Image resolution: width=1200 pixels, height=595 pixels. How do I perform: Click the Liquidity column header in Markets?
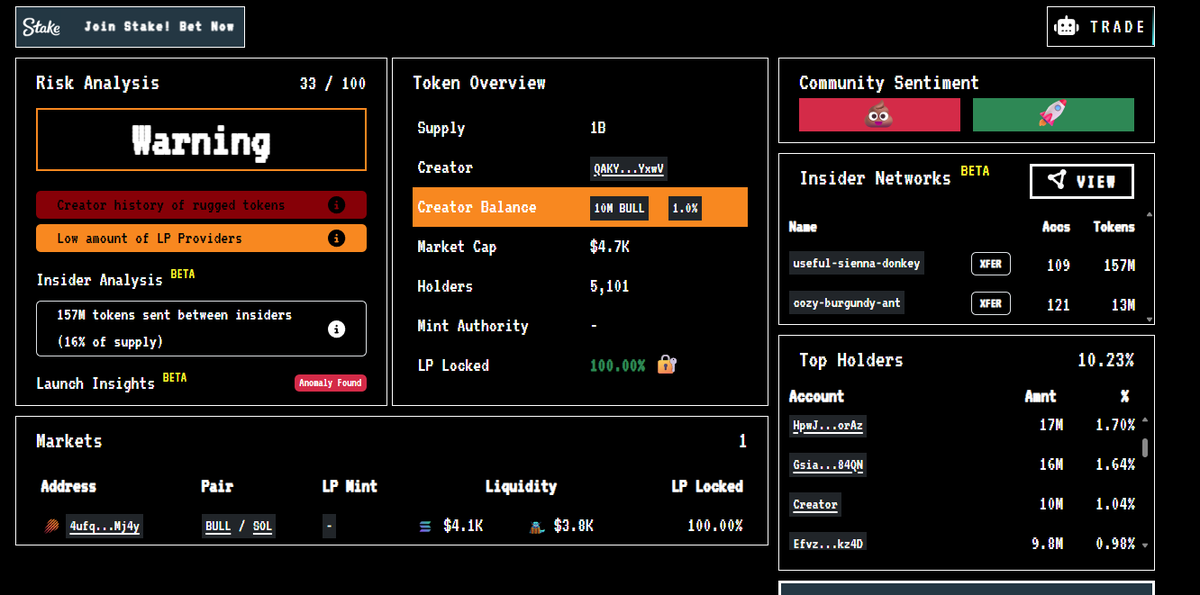tap(521, 487)
